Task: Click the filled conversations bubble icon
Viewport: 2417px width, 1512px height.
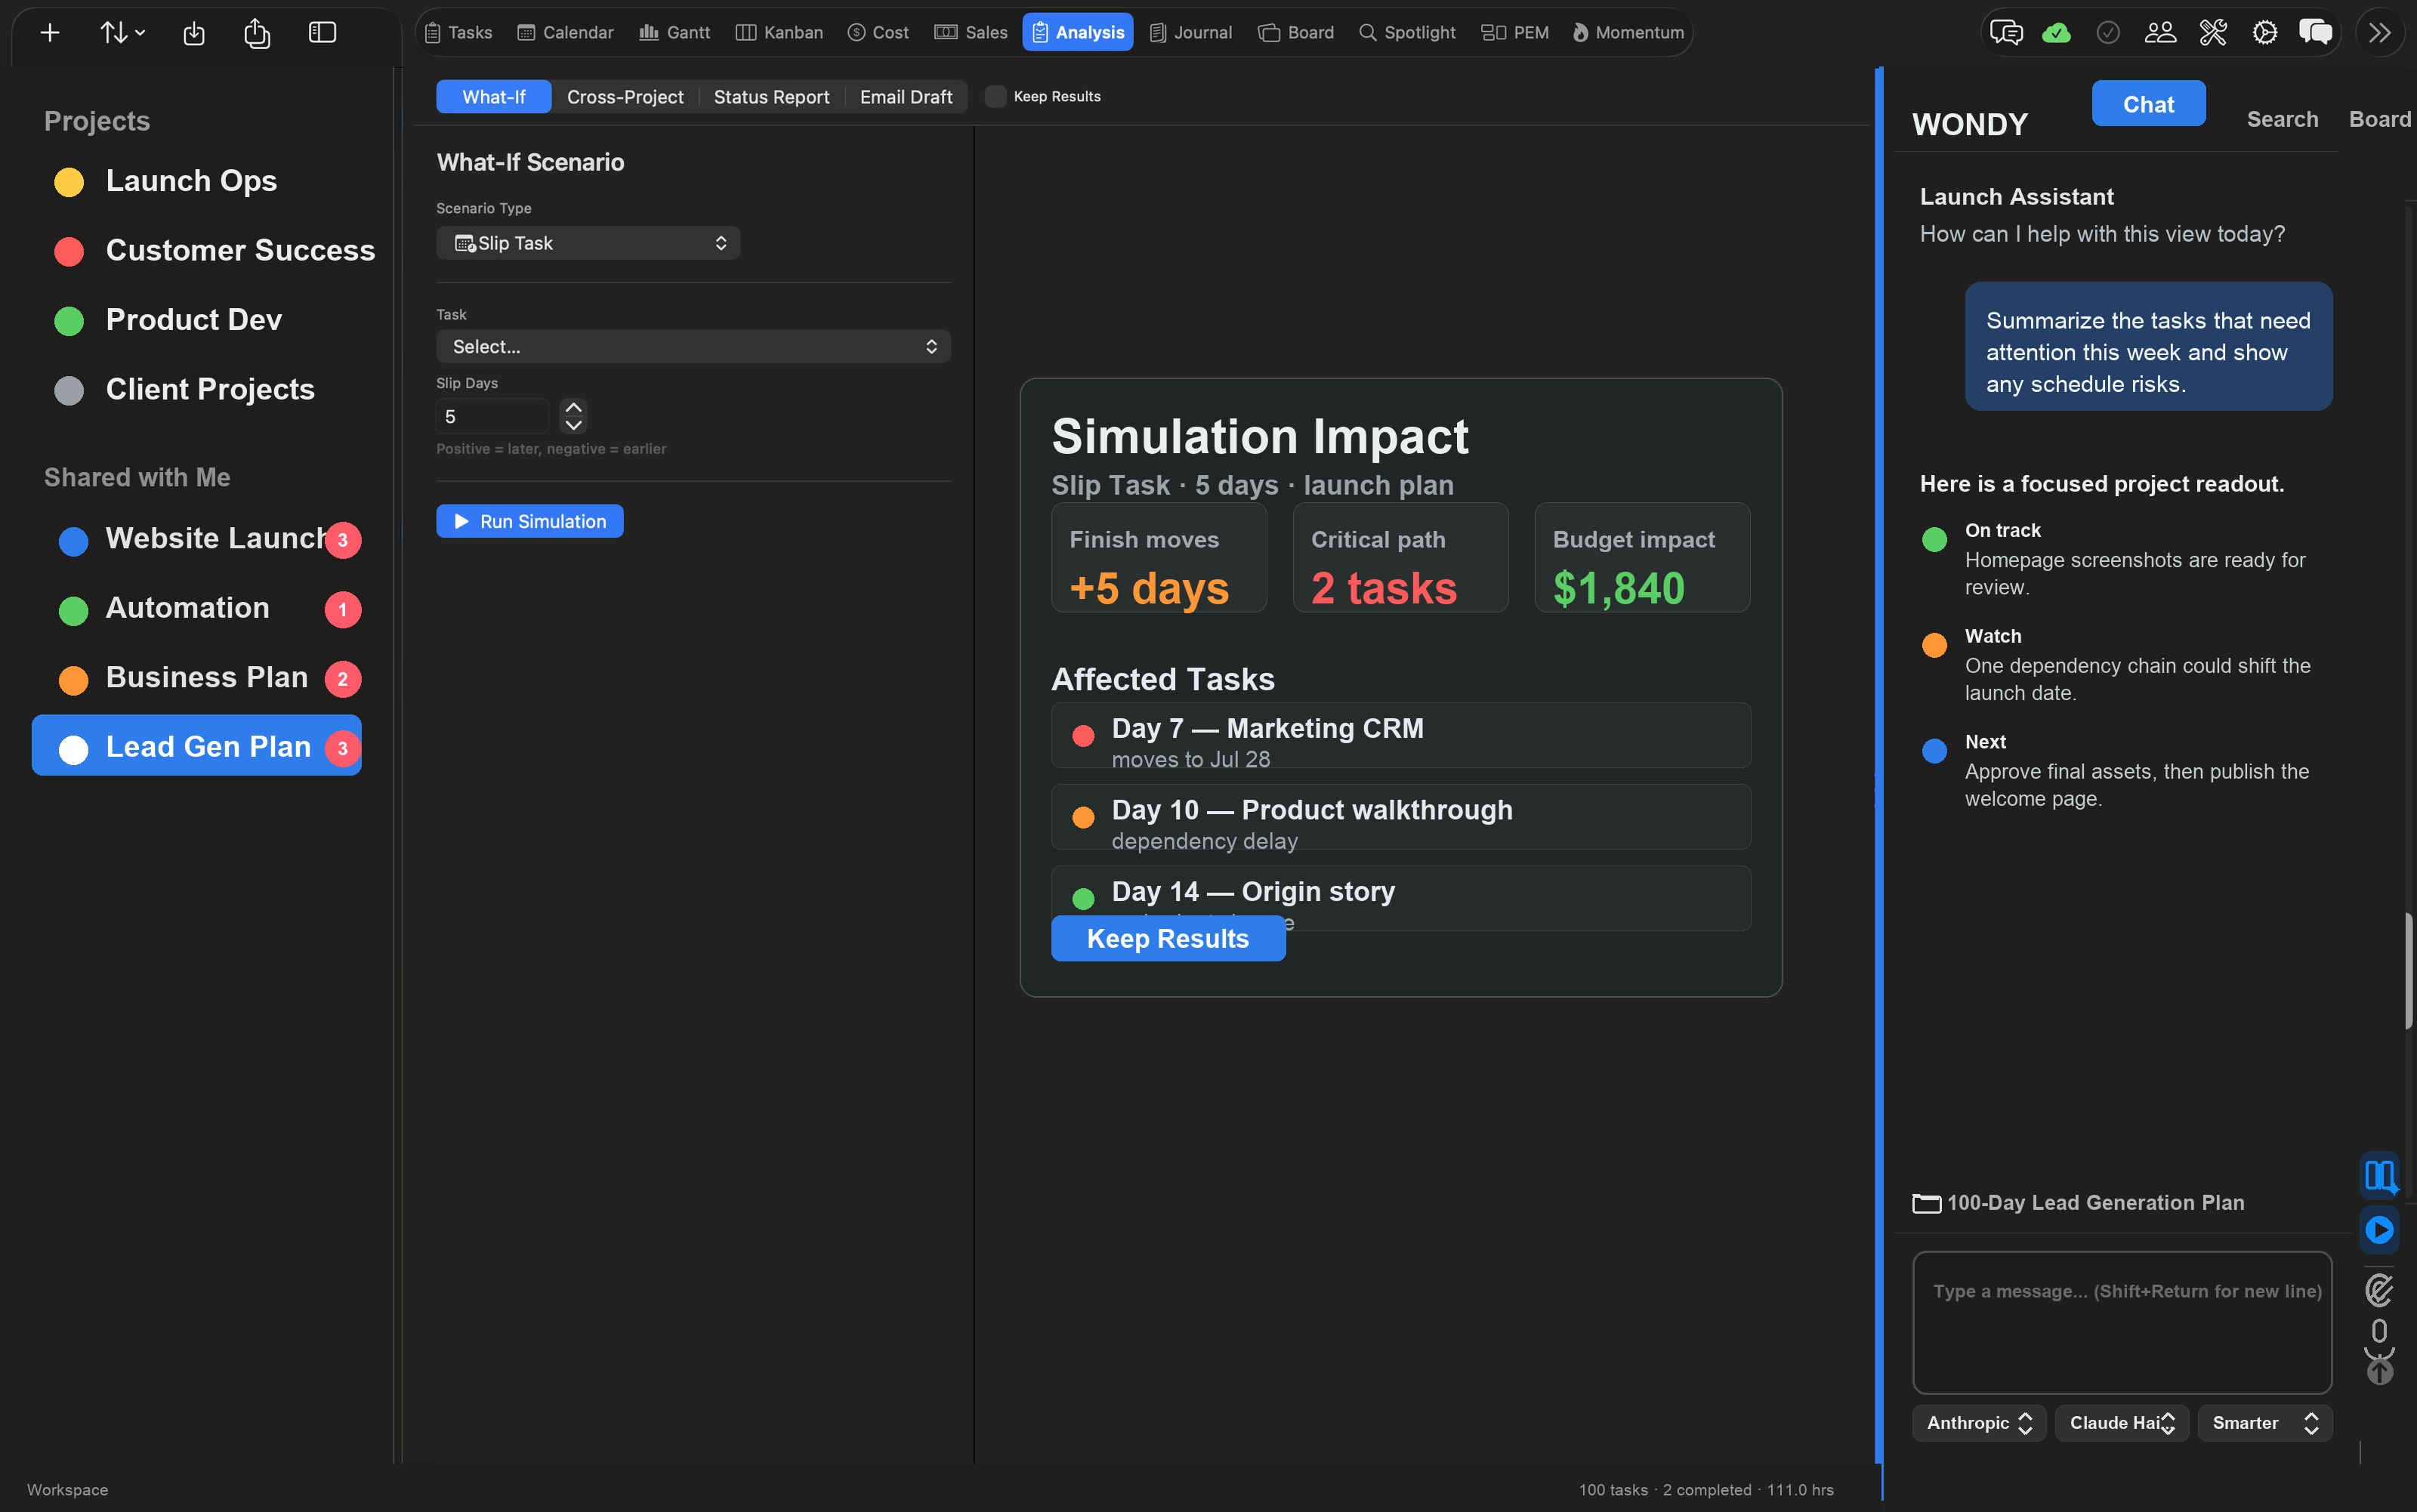Action: point(2316,33)
